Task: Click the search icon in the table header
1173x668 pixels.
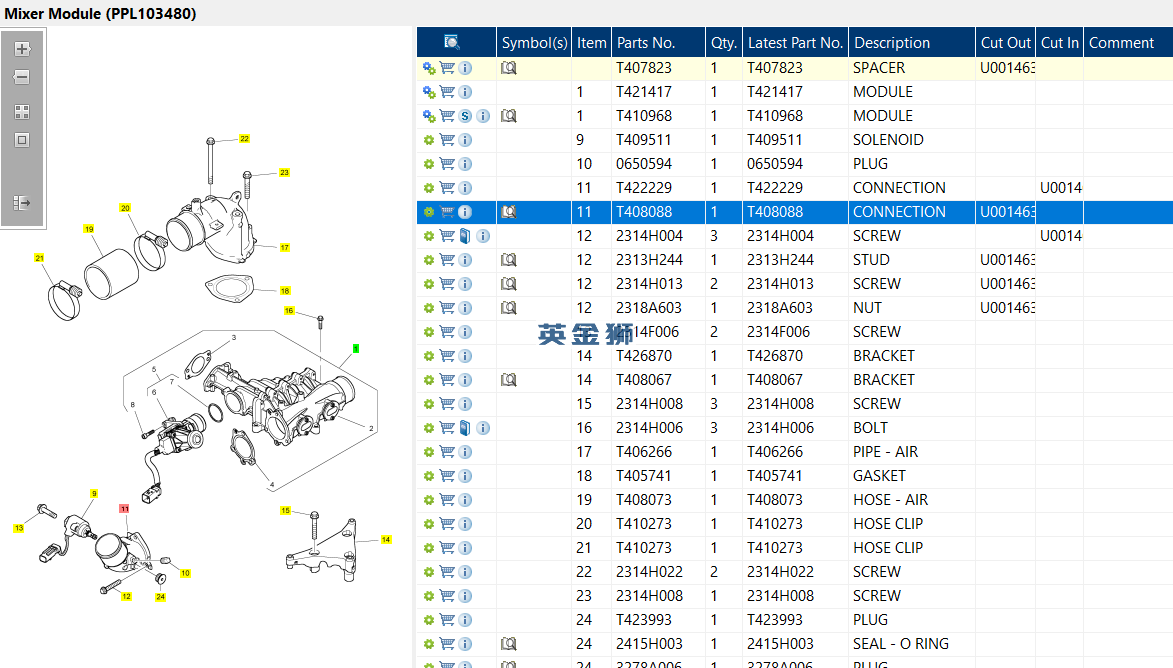Action: pos(452,43)
